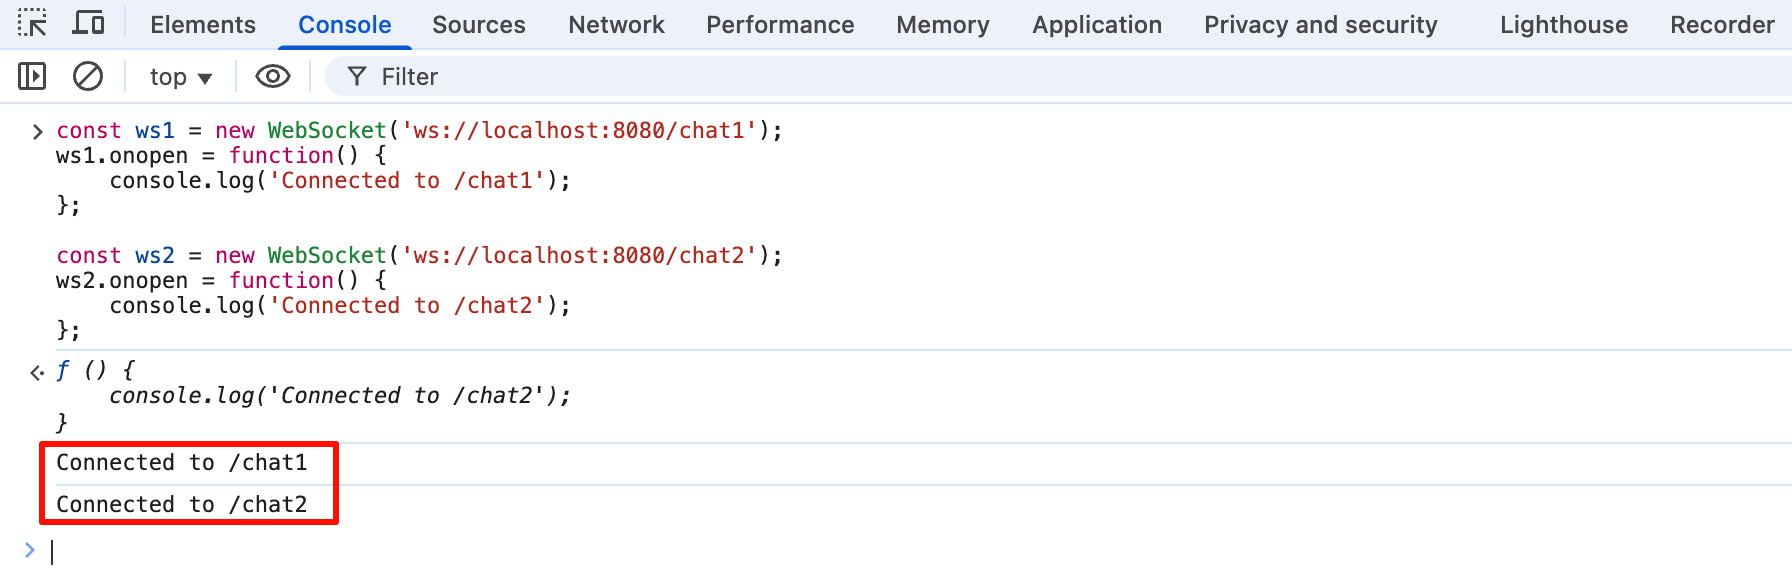Toggle the device toolbar icon
Screen dimensions: 1792x576
coord(89,23)
